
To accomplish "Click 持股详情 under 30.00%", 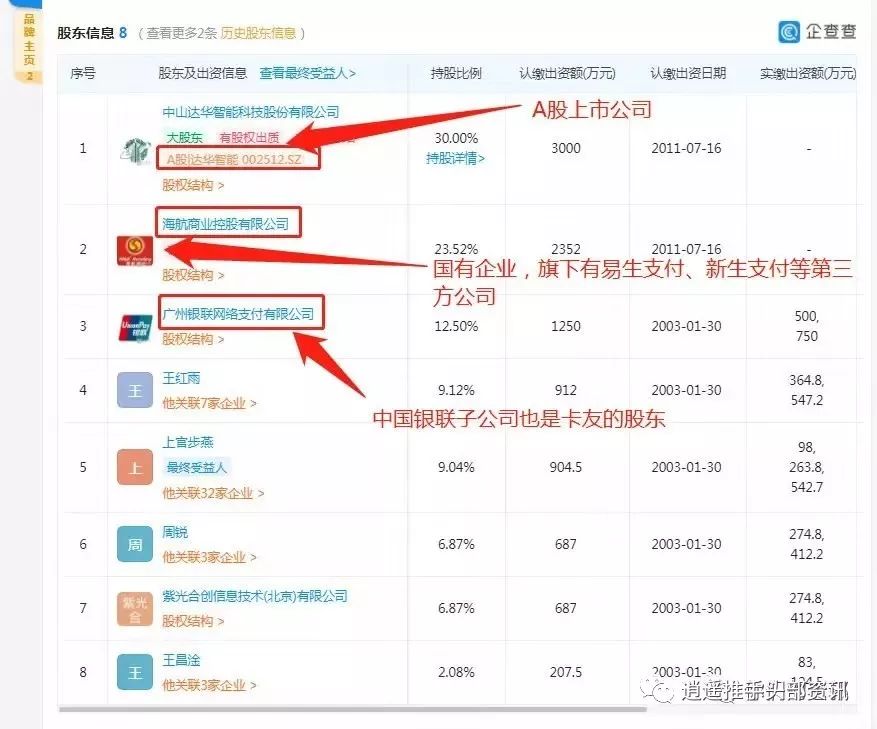I will tap(455, 158).
